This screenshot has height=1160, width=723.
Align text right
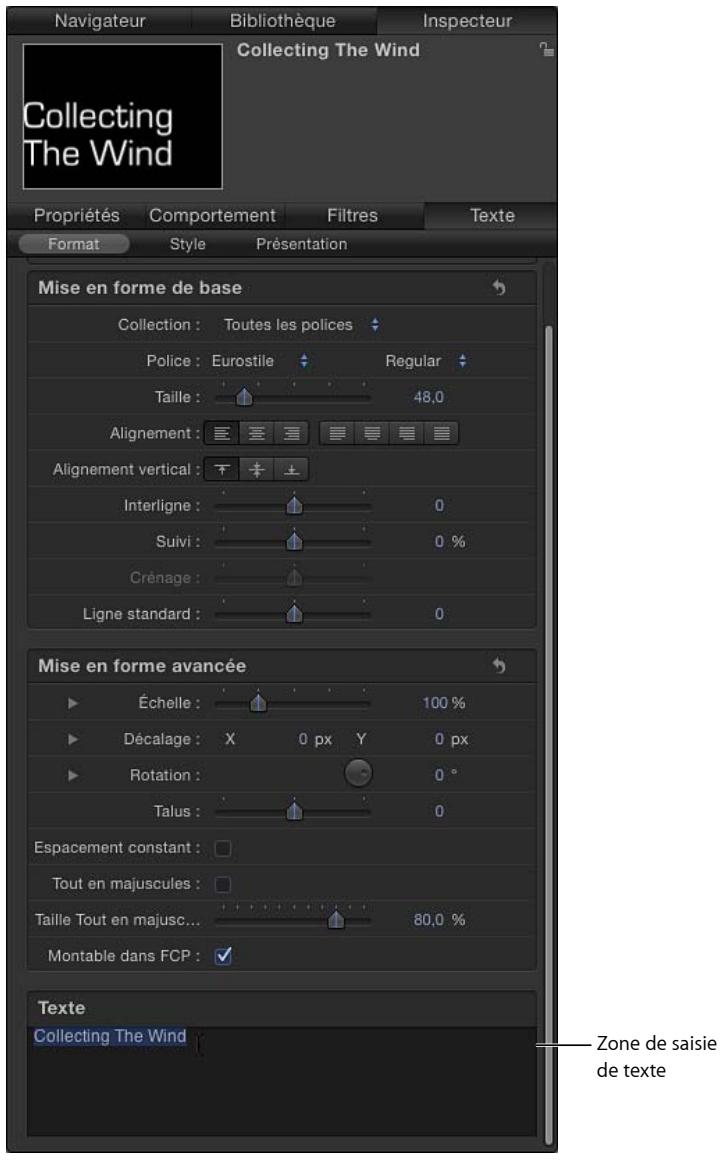tap(292, 434)
